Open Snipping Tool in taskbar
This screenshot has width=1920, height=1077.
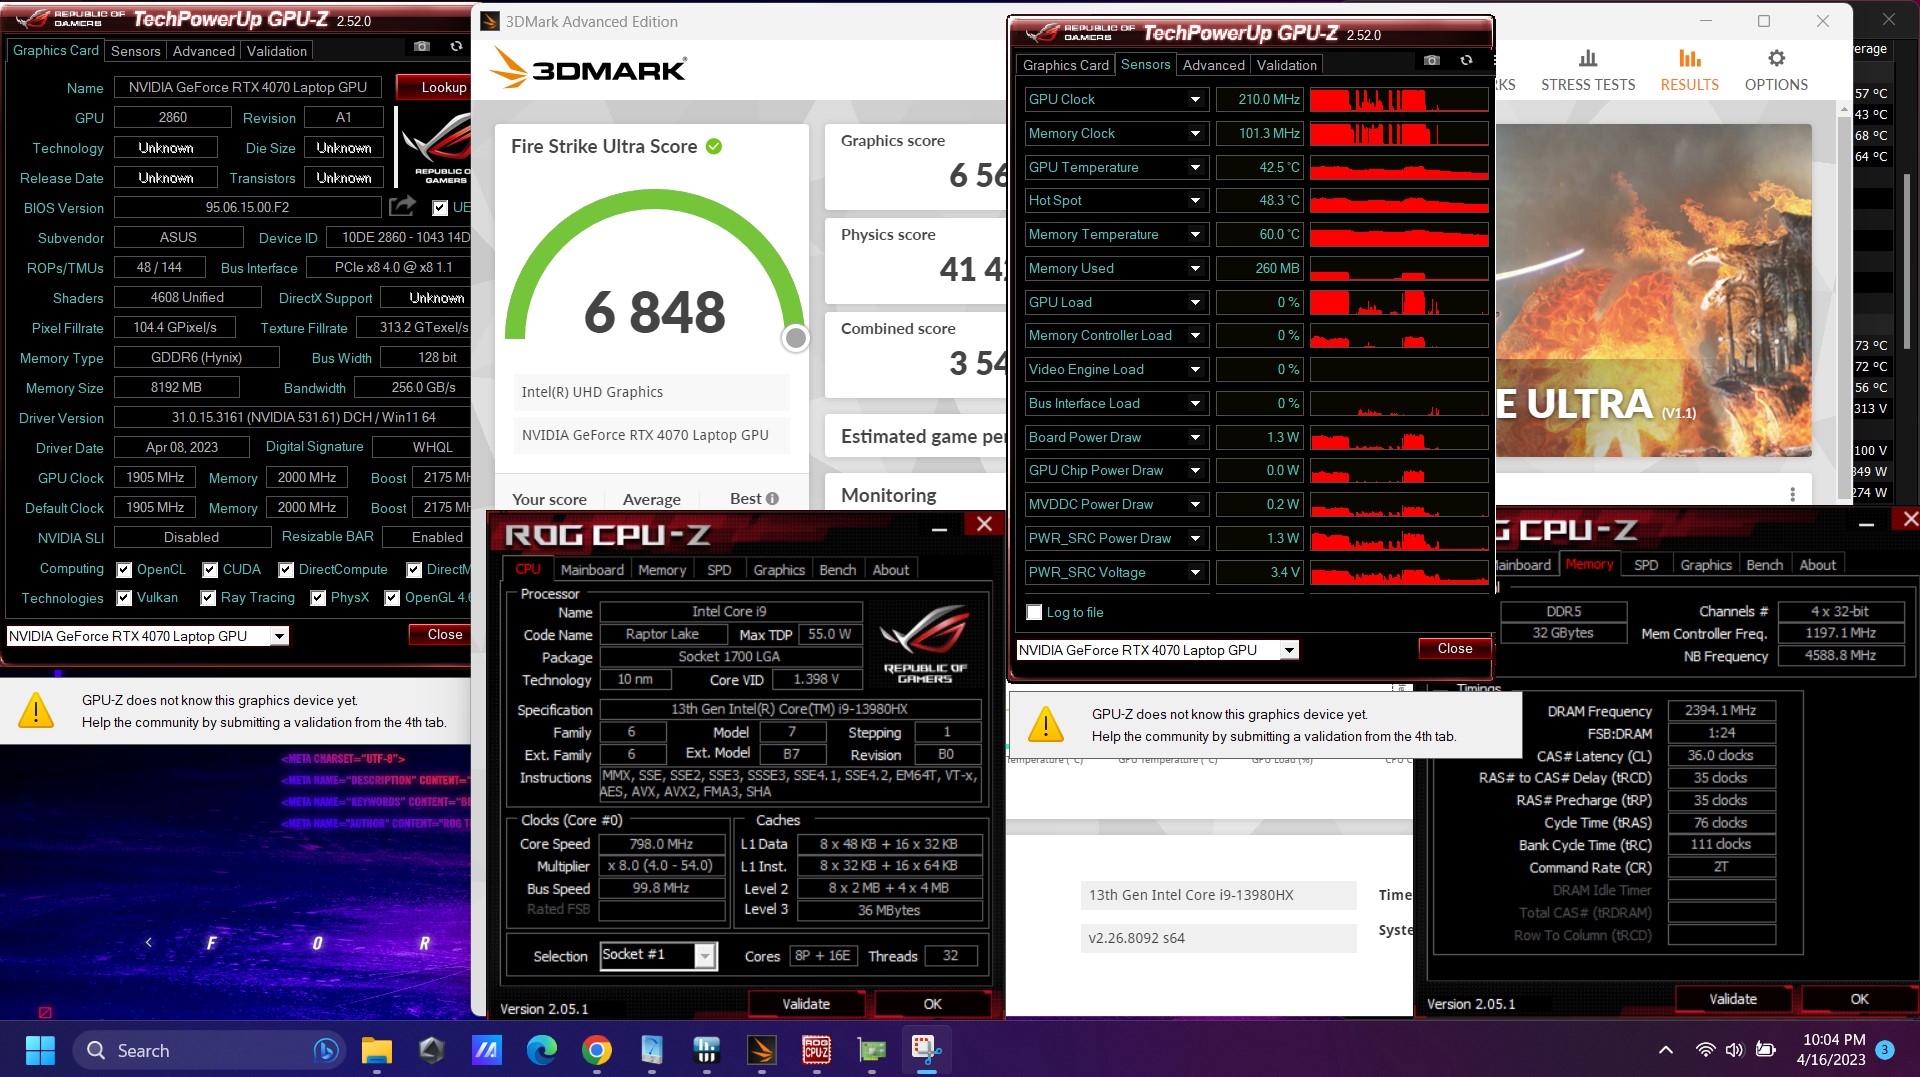(927, 1050)
